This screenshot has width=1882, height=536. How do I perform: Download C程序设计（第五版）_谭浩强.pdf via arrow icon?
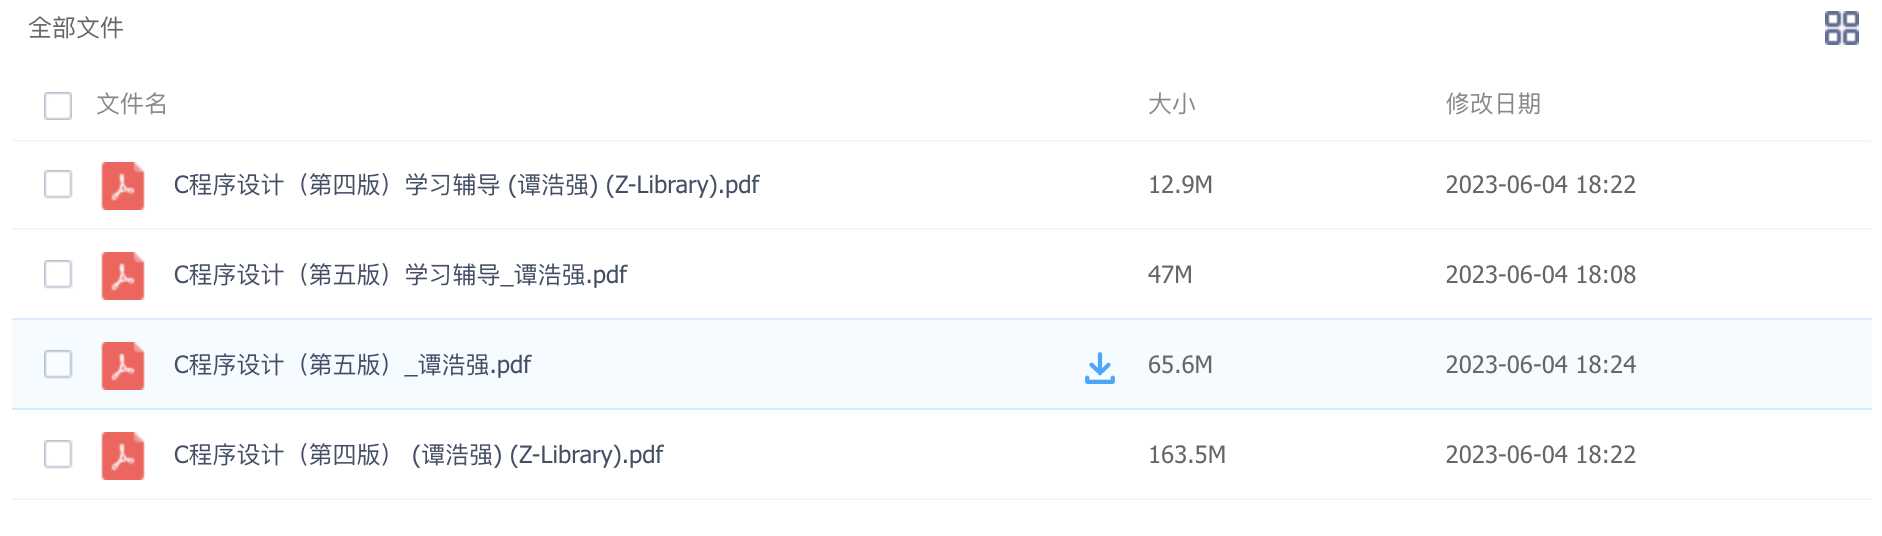pyautogui.click(x=1099, y=367)
